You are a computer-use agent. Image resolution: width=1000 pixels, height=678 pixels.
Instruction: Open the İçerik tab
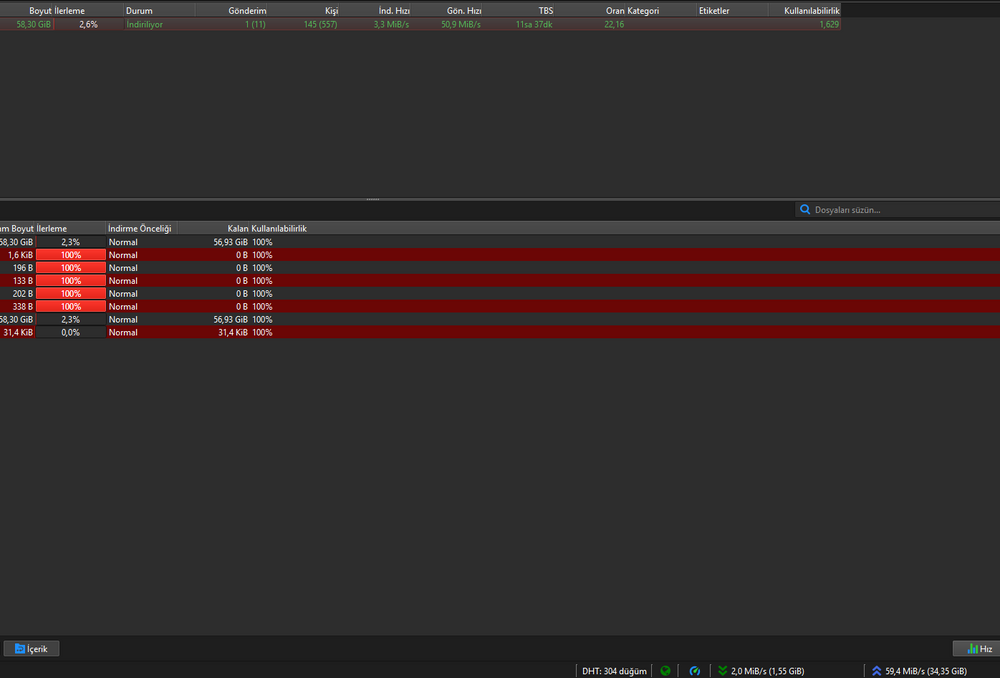click(x=32, y=649)
